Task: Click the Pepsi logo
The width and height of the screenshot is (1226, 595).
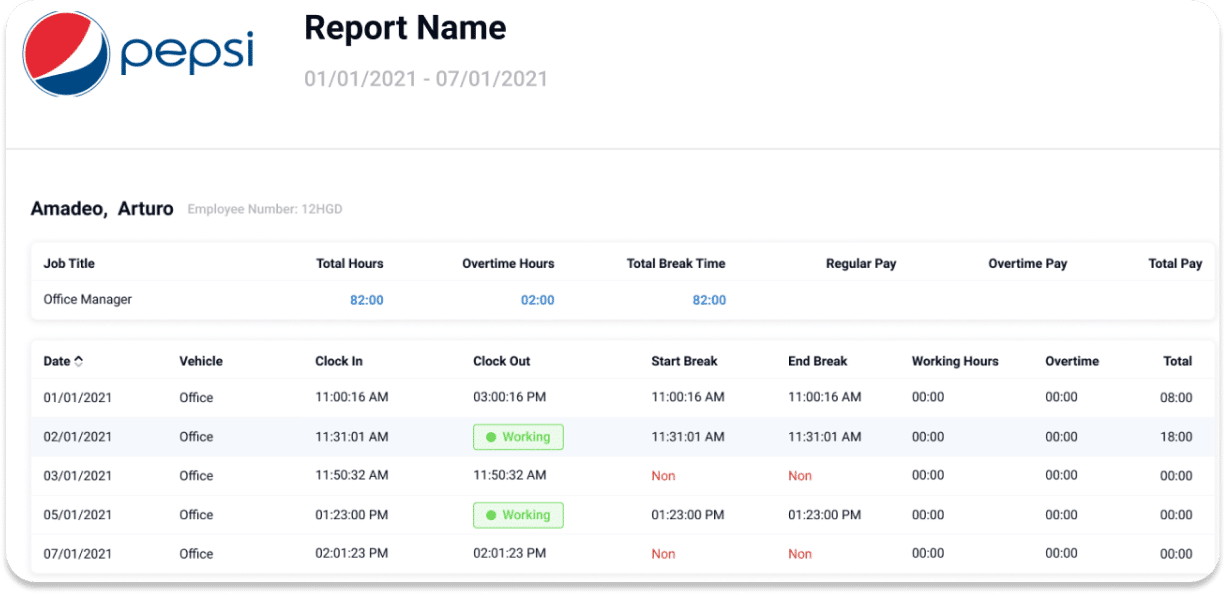Action: point(139,54)
